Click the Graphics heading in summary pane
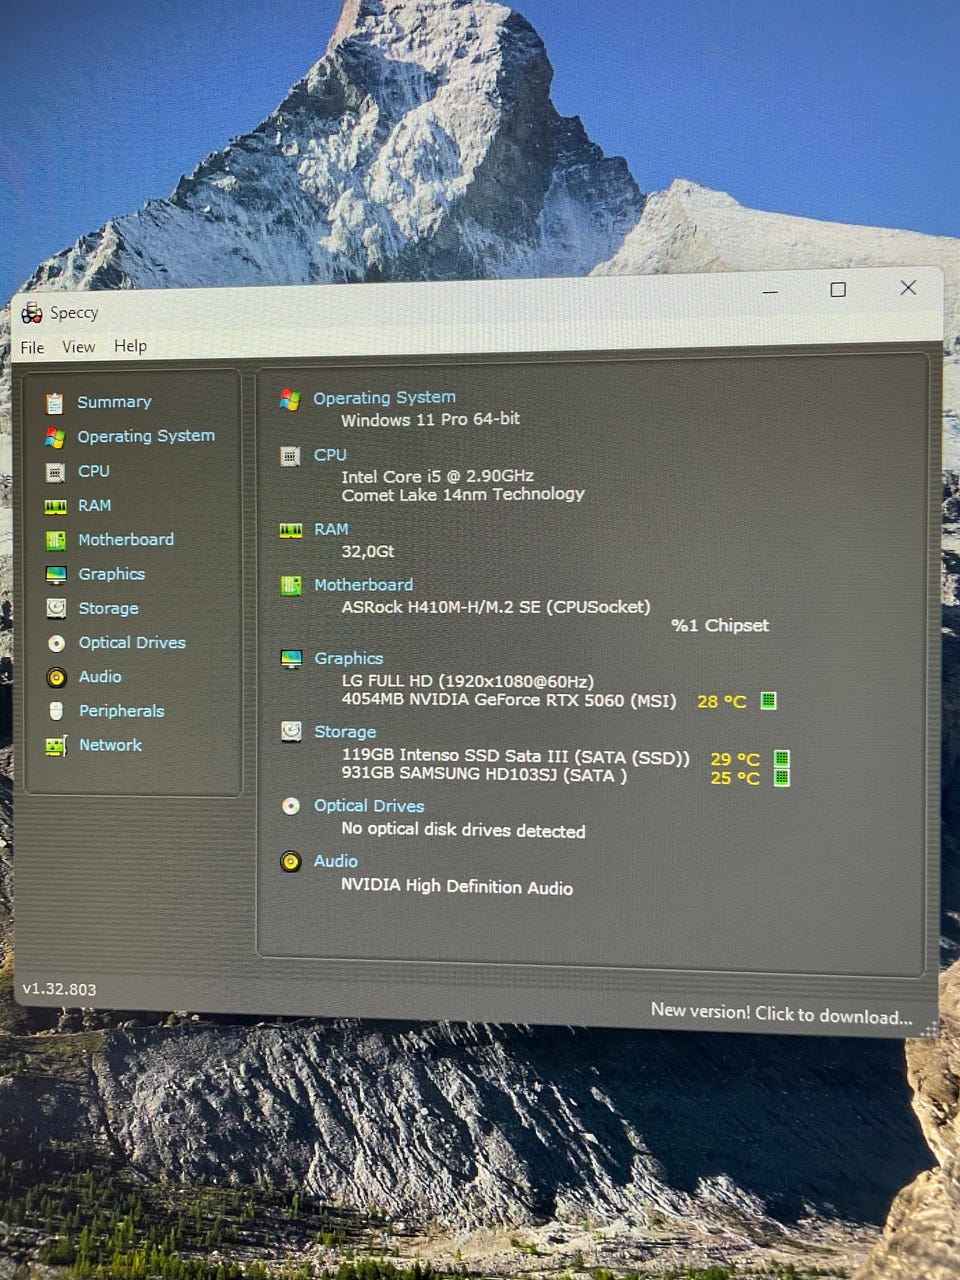This screenshot has width=960, height=1280. 348,659
